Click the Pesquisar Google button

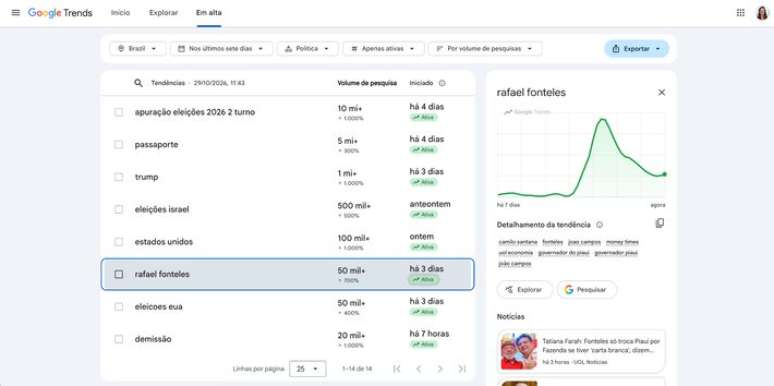[x=586, y=290]
